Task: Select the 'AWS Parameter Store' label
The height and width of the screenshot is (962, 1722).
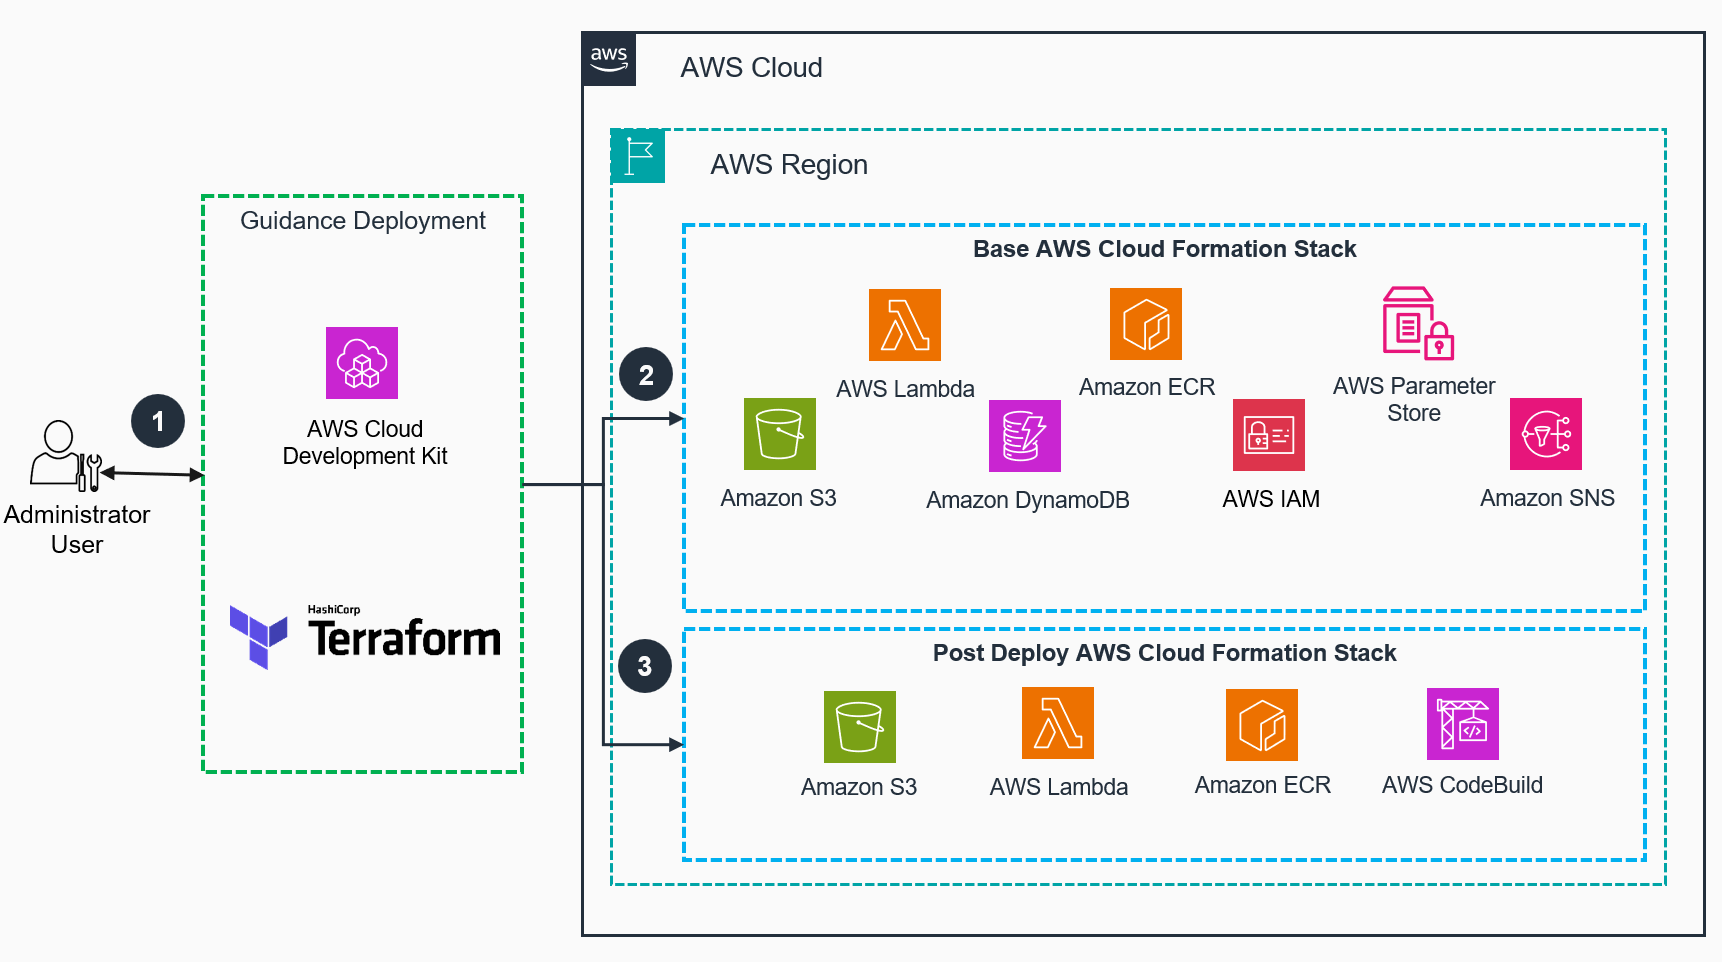Action: pos(1414,399)
